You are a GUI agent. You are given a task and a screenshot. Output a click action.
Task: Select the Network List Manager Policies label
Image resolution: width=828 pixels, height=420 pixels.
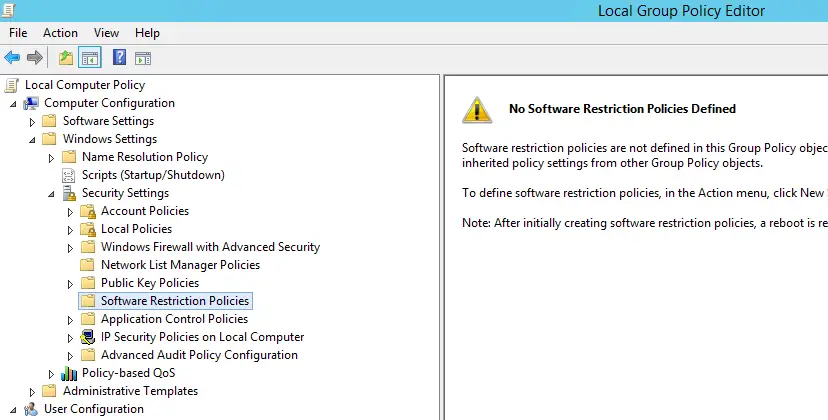[x=181, y=265]
